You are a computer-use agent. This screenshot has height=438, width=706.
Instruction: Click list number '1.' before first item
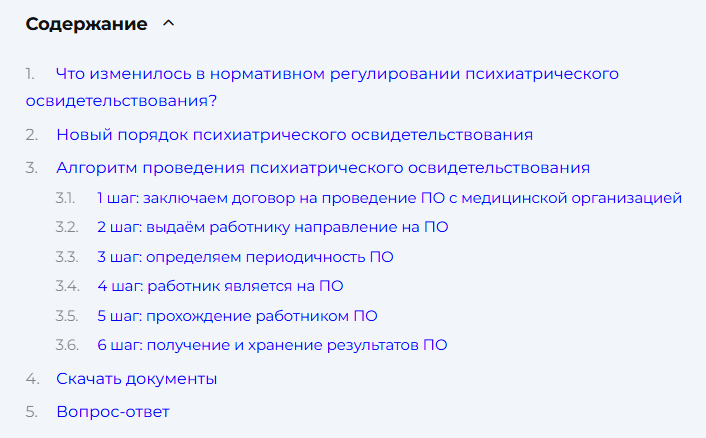click(x=30, y=74)
